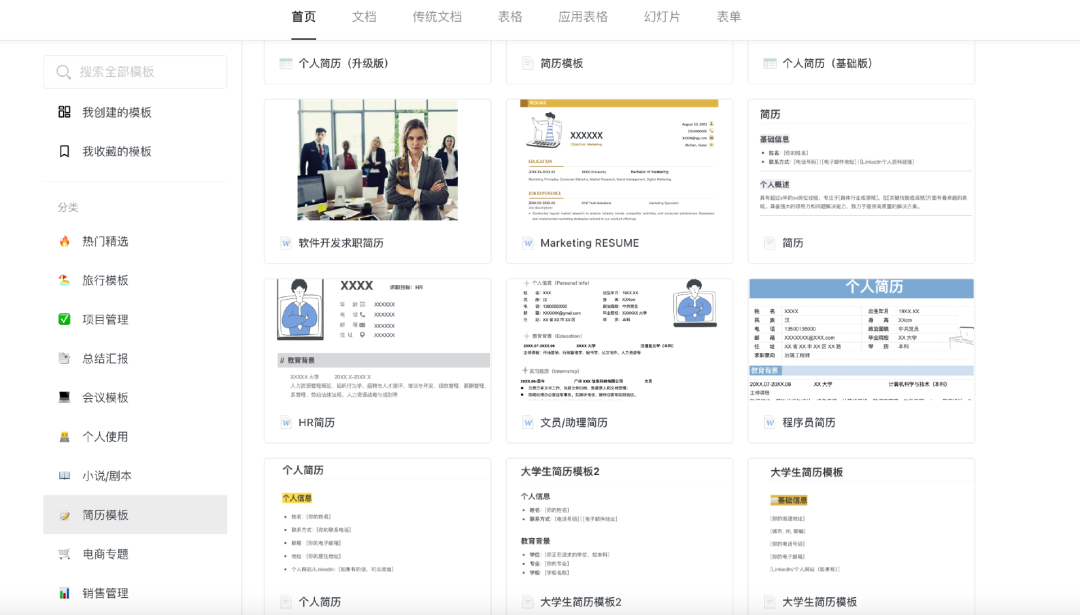The image size is (1080, 615).
Task: Click the bookmark icon beside 我收藏的模板
Action: coord(64,152)
